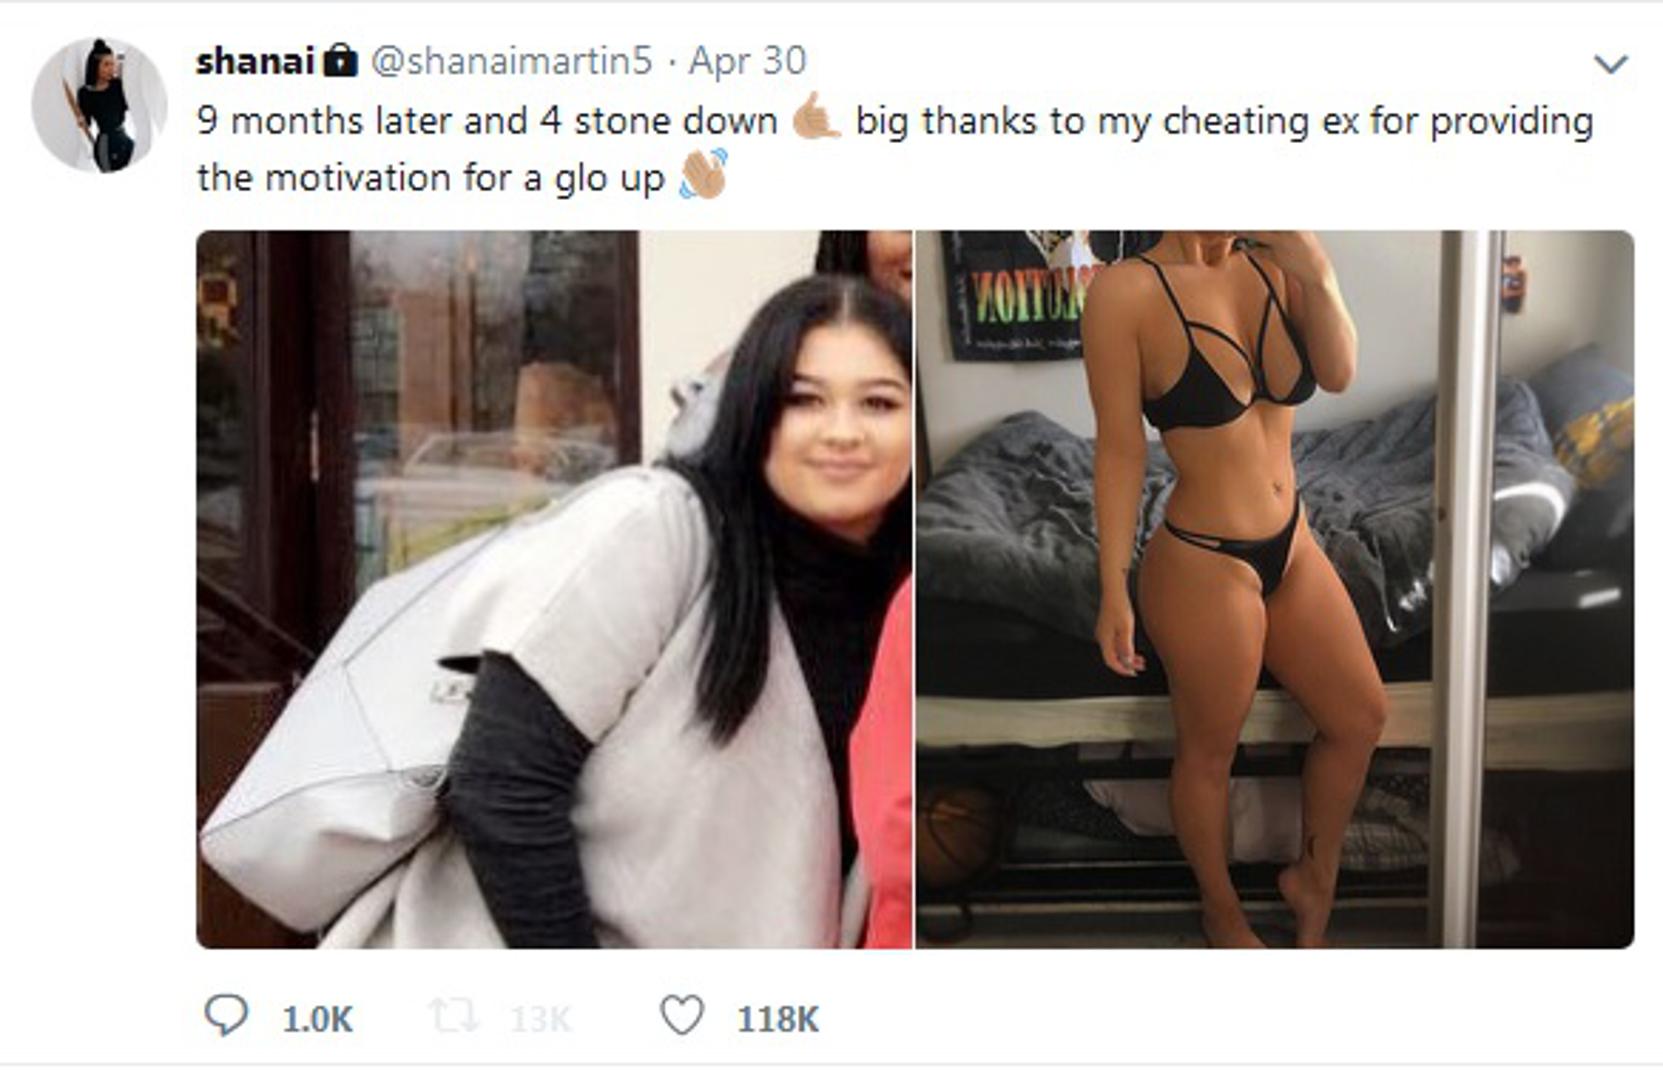Click the 1.0K replies count
Viewport: 1663px width, 1080px height.
click(x=317, y=1019)
